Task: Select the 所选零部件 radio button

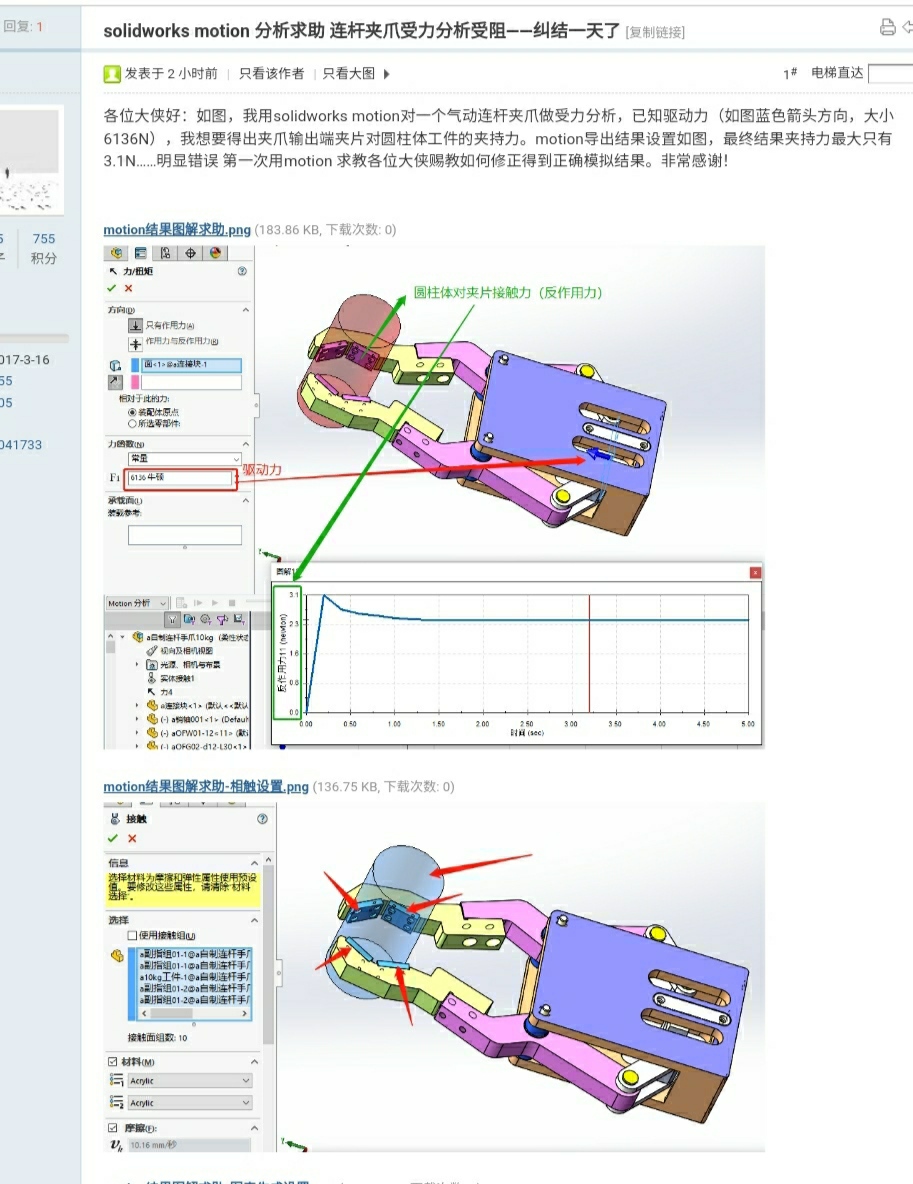Action: (x=132, y=424)
